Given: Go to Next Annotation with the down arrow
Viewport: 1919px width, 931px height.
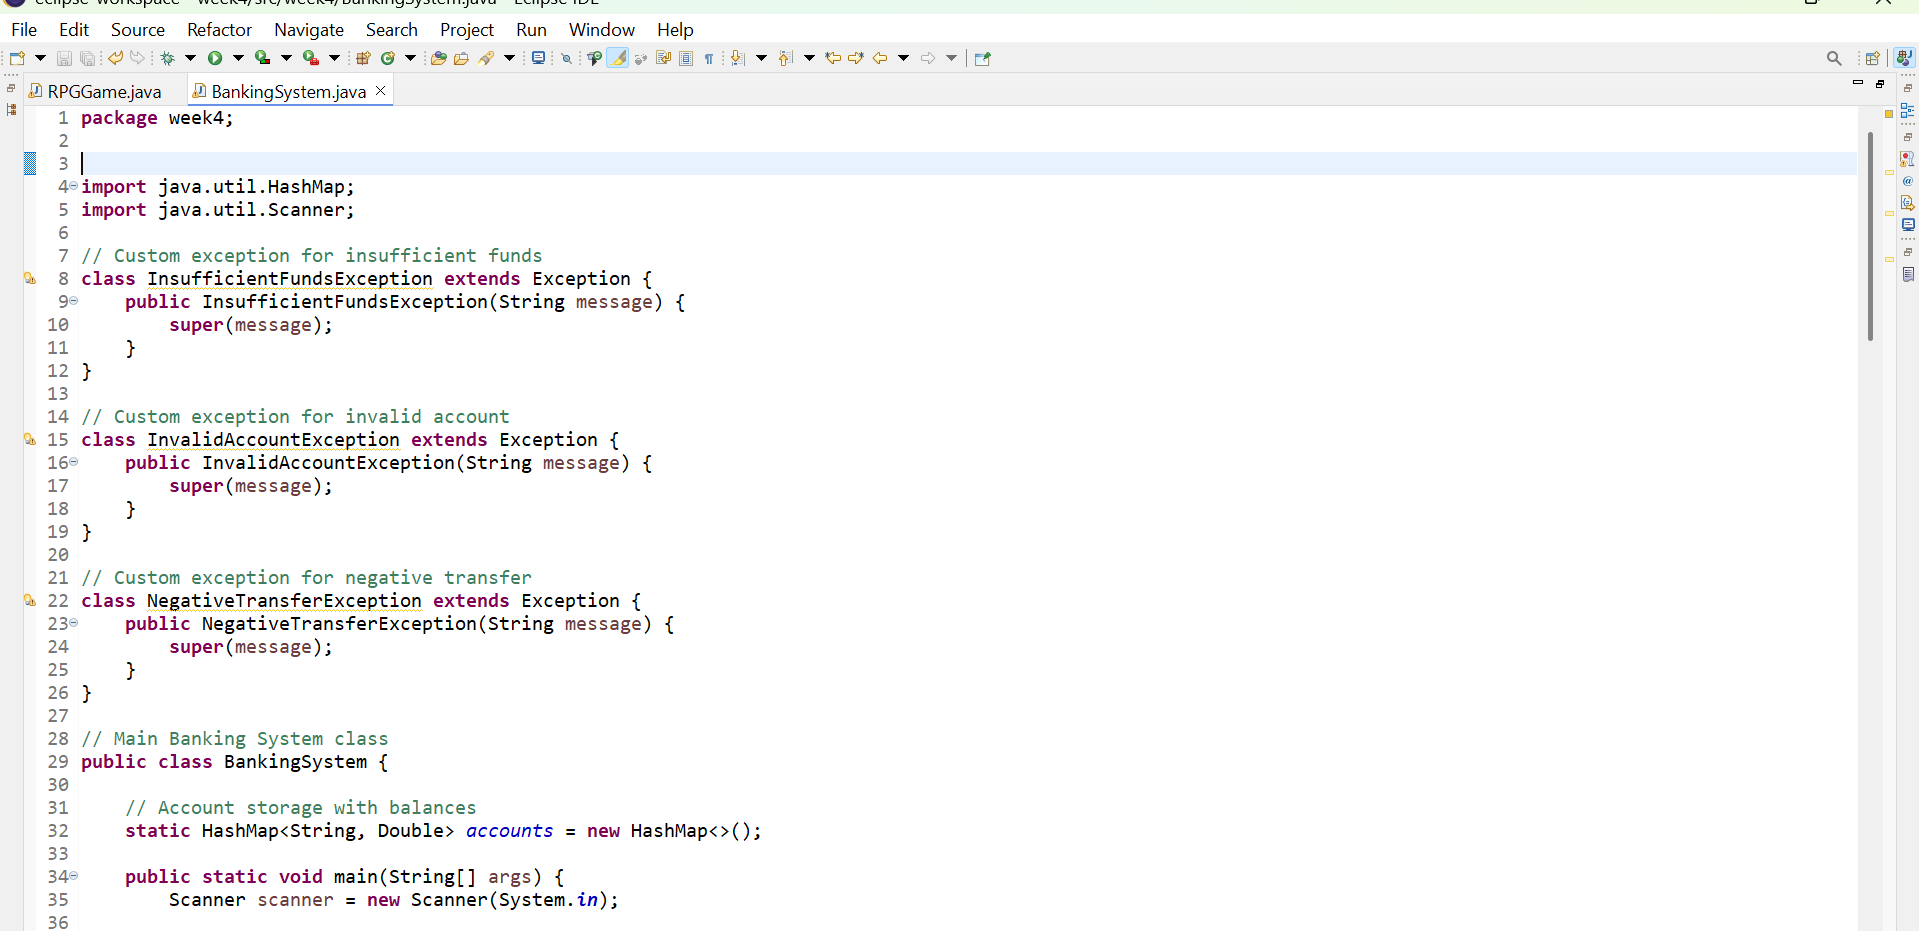Looking at the screenshot, I should (738, 59).
